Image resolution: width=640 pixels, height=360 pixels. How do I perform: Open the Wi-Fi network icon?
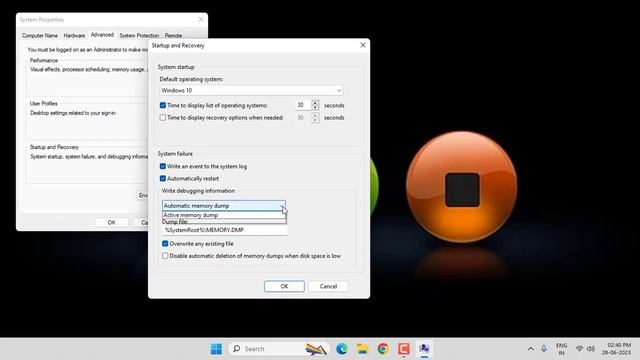click(579, 349)
